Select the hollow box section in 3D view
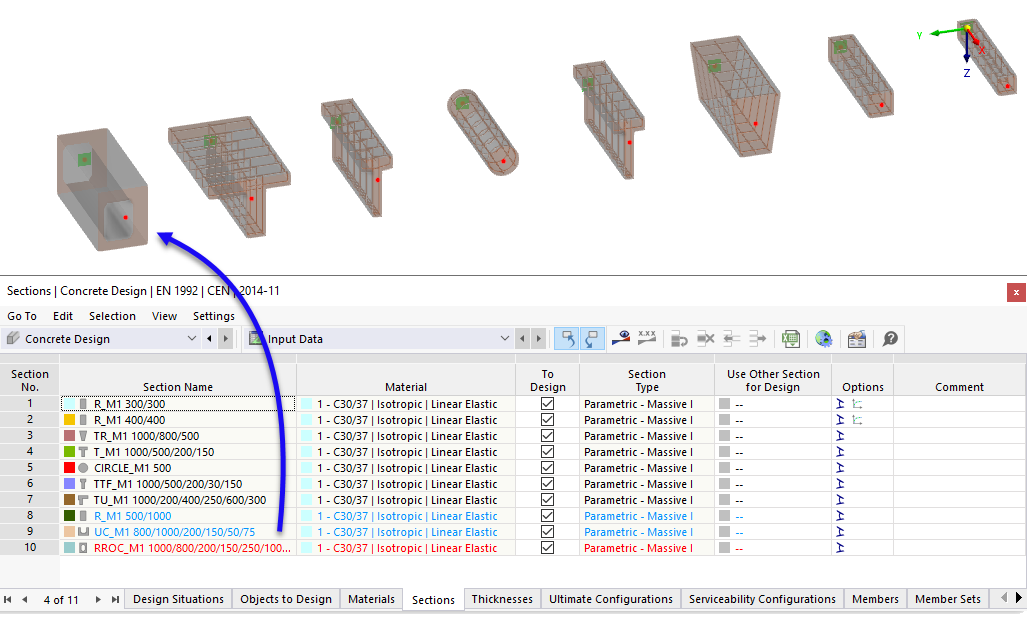1027x619 pixels. [103, 190]
